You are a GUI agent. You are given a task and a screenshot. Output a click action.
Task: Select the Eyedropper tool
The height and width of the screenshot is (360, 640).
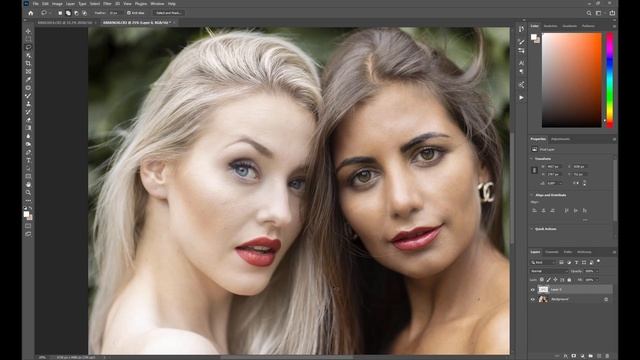28,80
